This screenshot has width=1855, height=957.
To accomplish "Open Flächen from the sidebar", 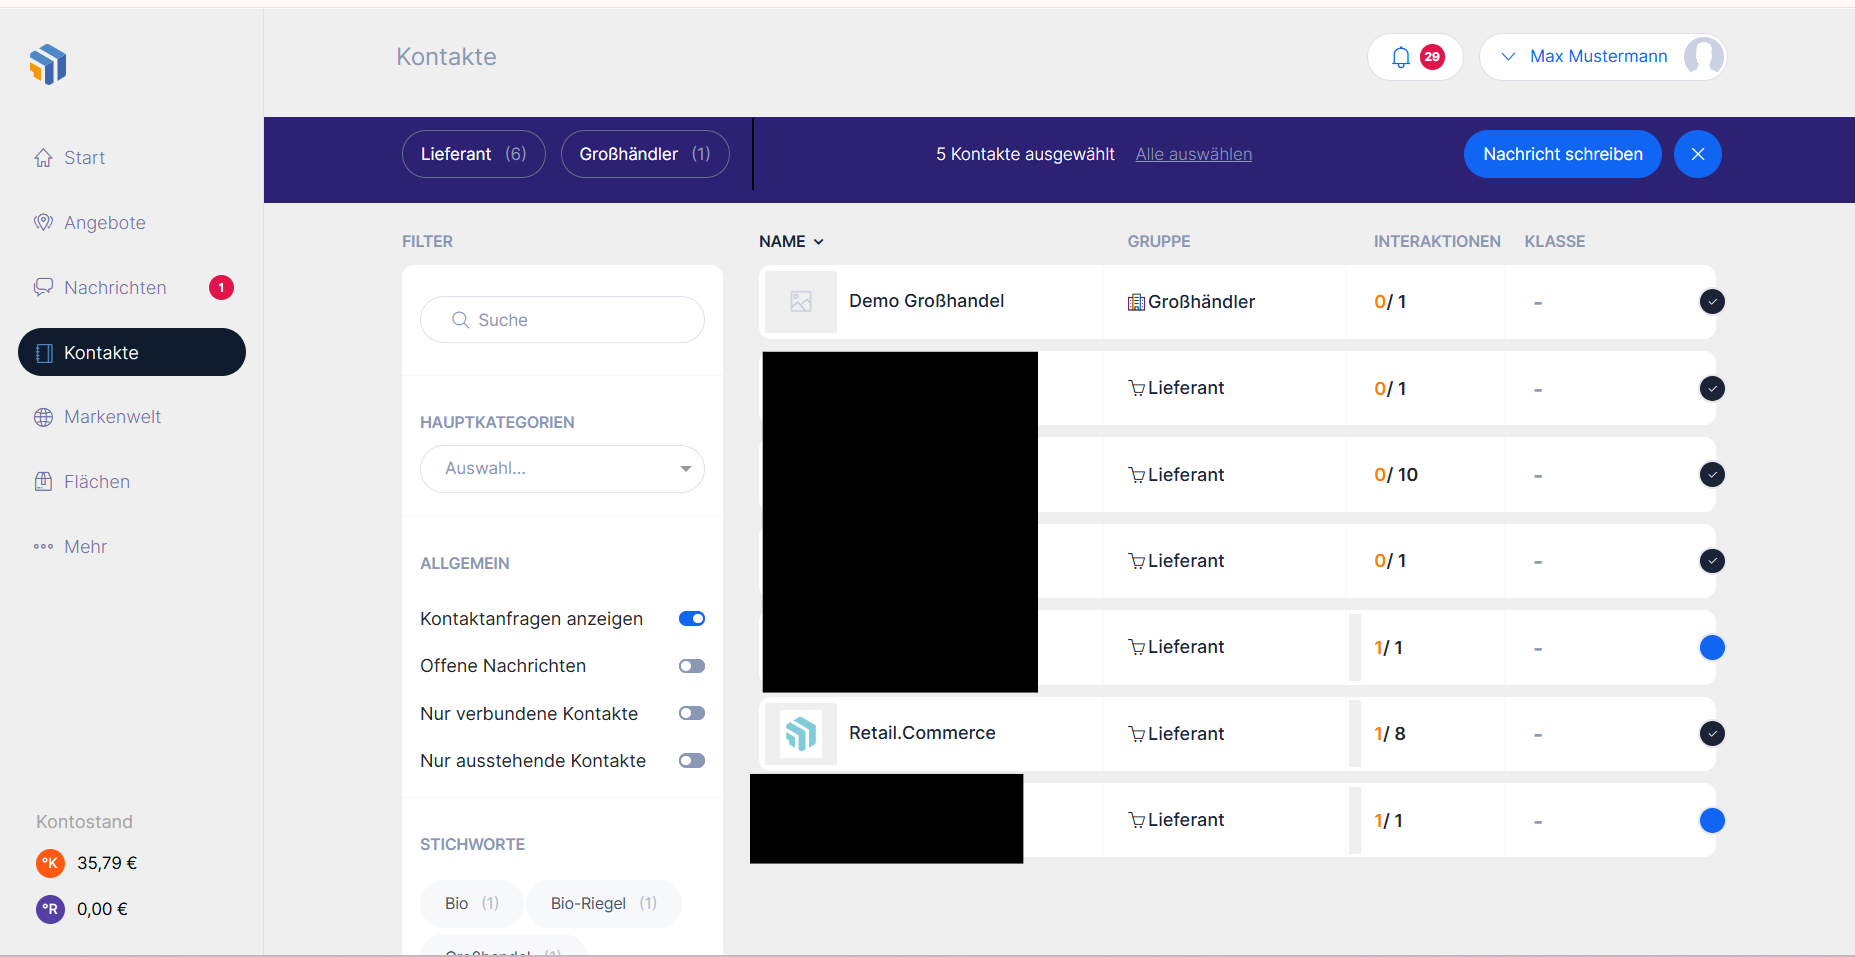I will pyautogui.click(x=96, y=482).
